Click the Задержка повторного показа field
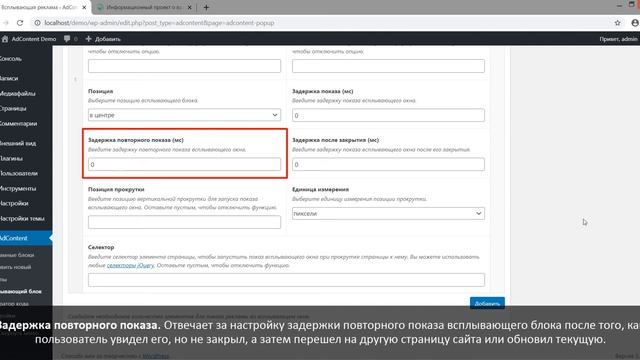This screenshot has width=640, height=360. pos(184,164)
